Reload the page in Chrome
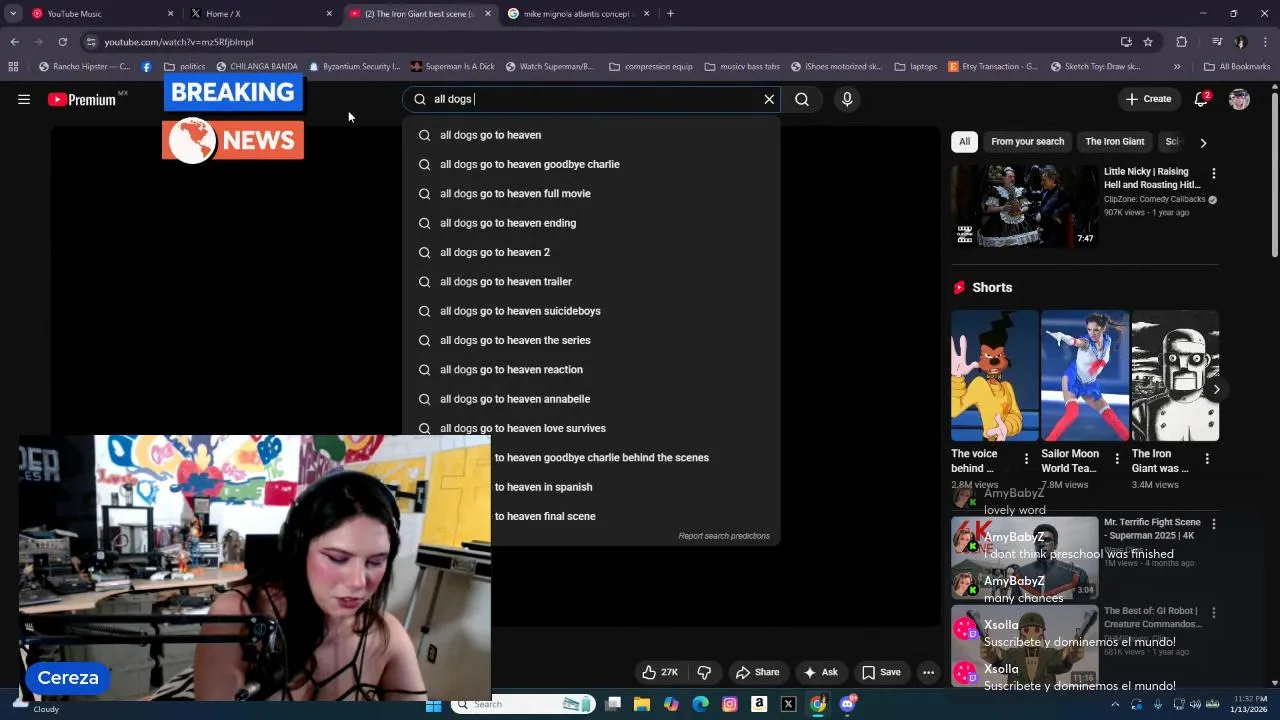1280x720 pixels. (x=62, y=42)
